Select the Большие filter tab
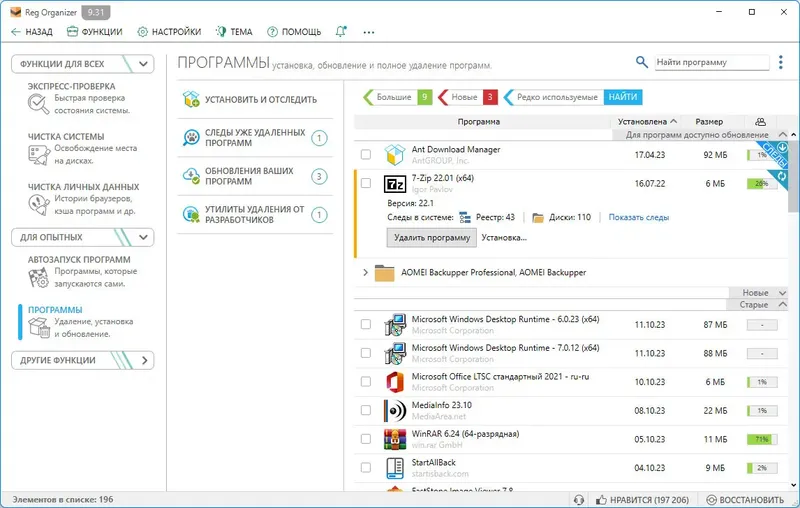This screenshot has width=800, height=508. point(397,97)
